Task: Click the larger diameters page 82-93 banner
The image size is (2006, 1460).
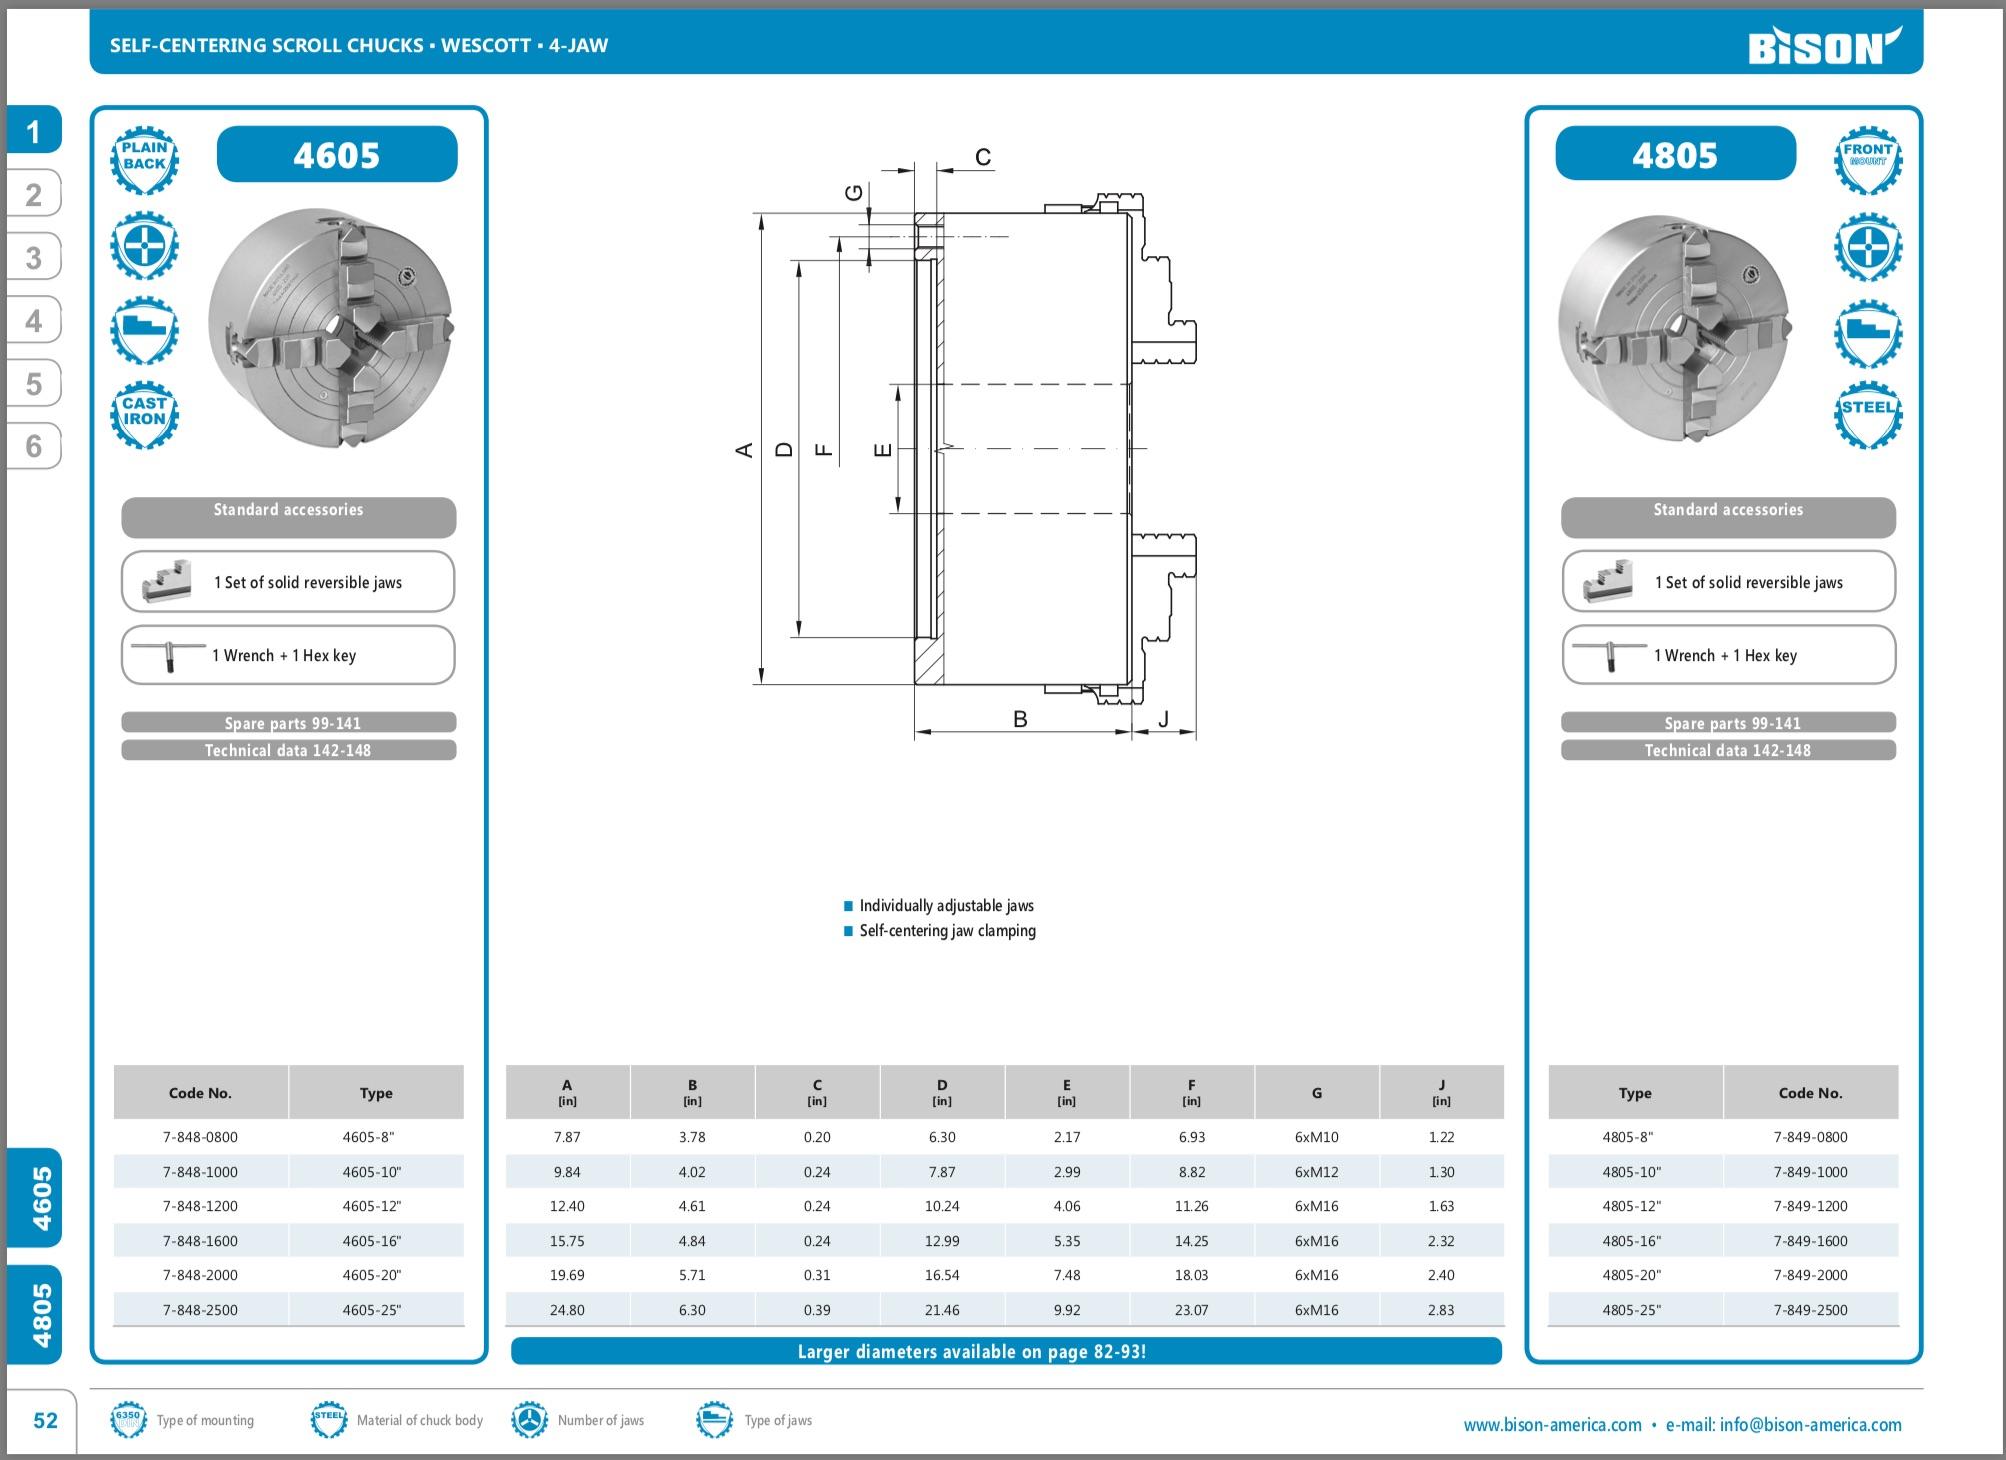Action: tap(1006, 1351)
